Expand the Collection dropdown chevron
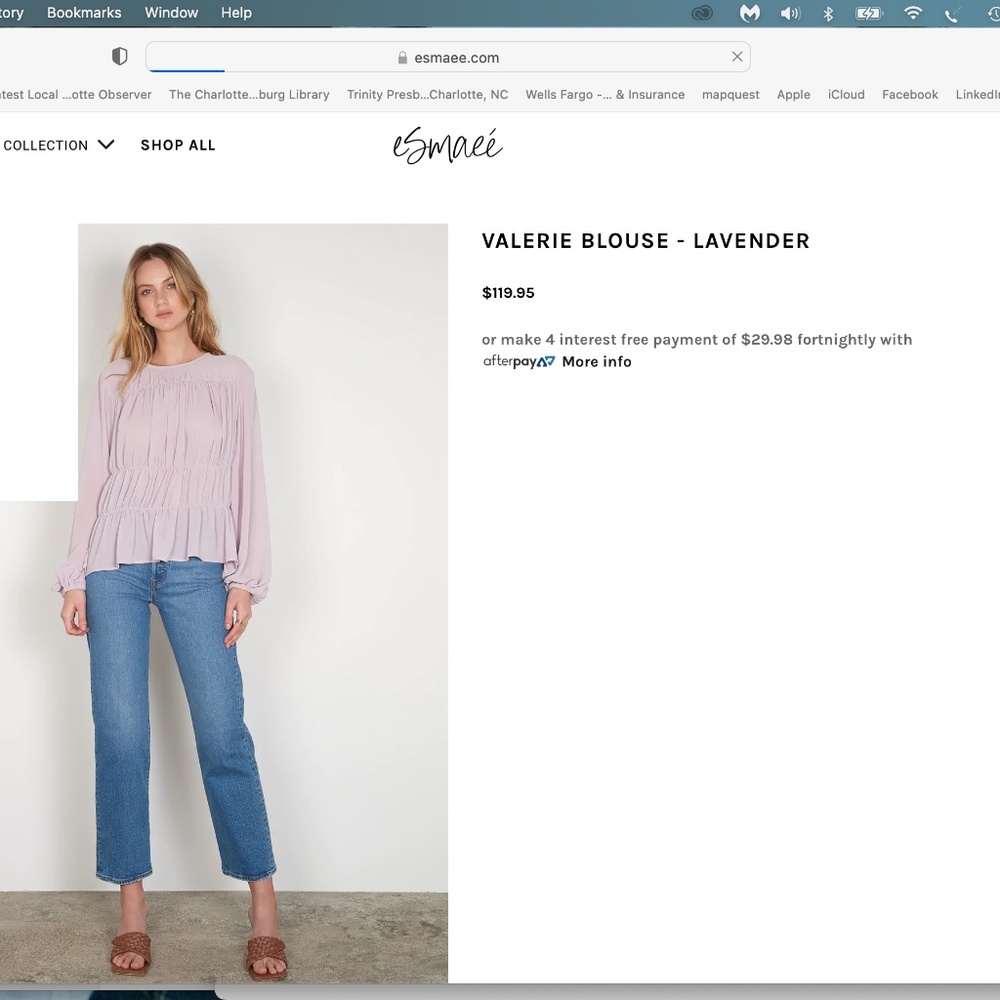The height and width of the screenshot is (1000, 1000). [x=106, y=145]
